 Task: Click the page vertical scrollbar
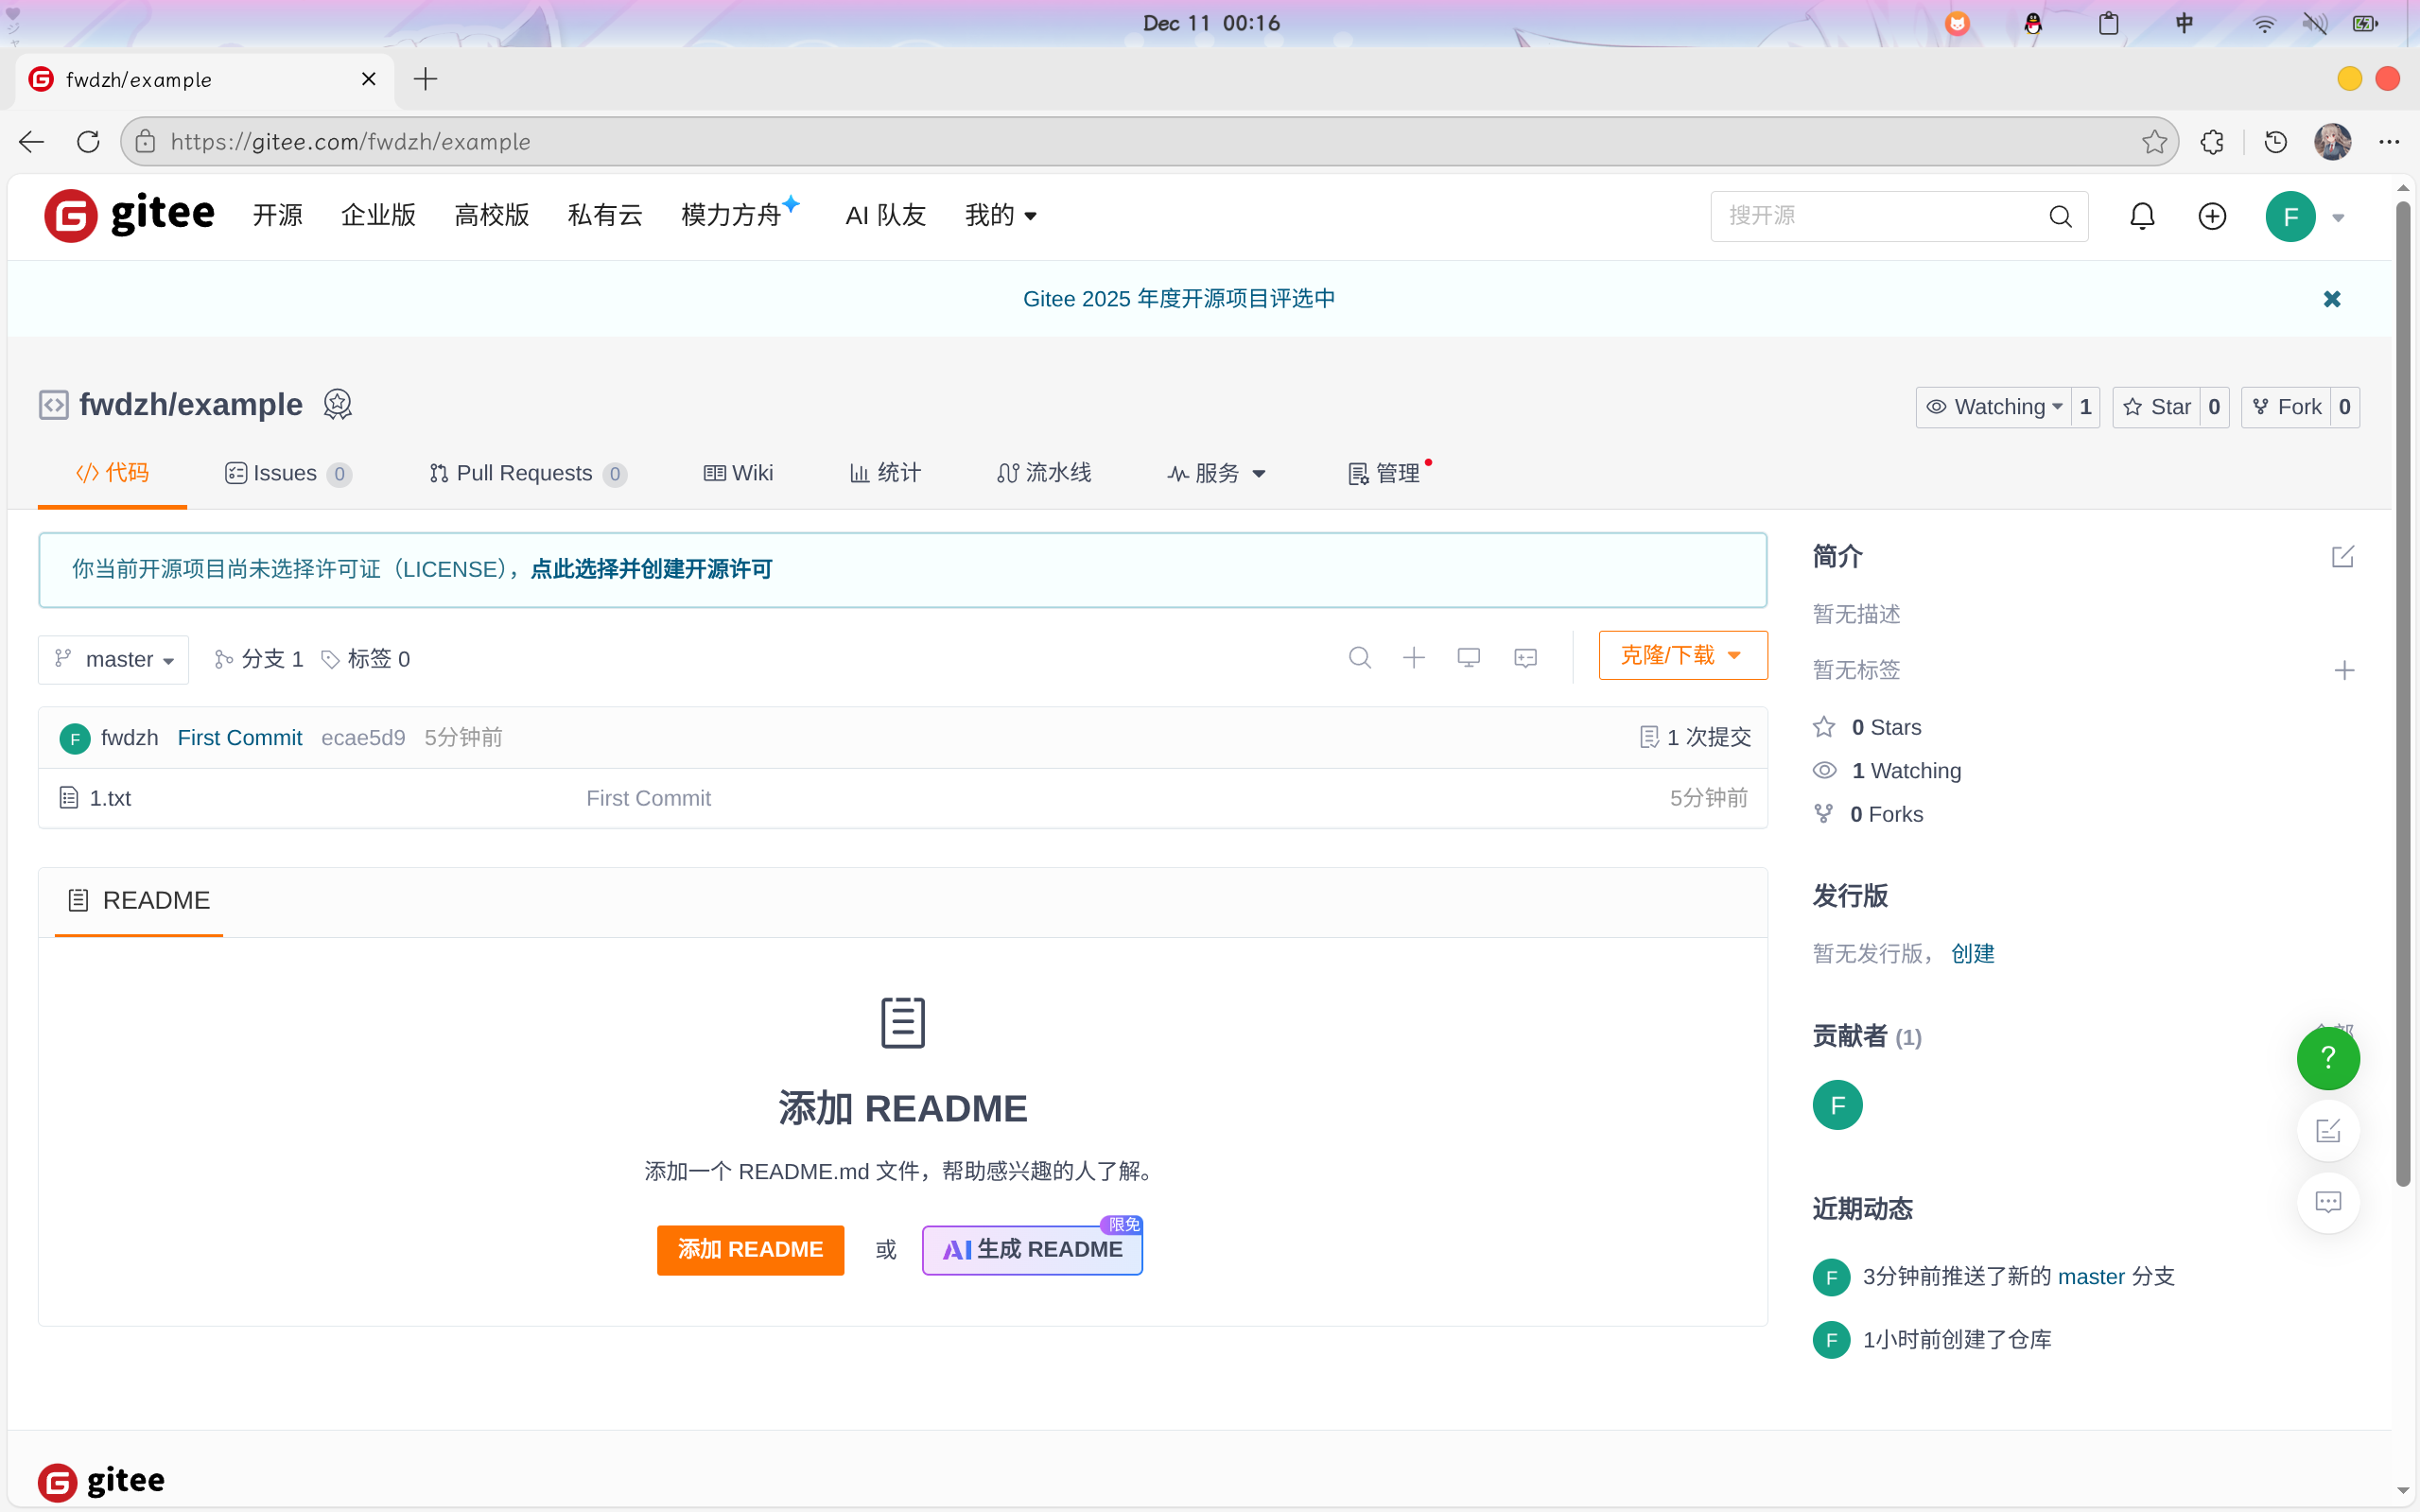coord(2402,700)
